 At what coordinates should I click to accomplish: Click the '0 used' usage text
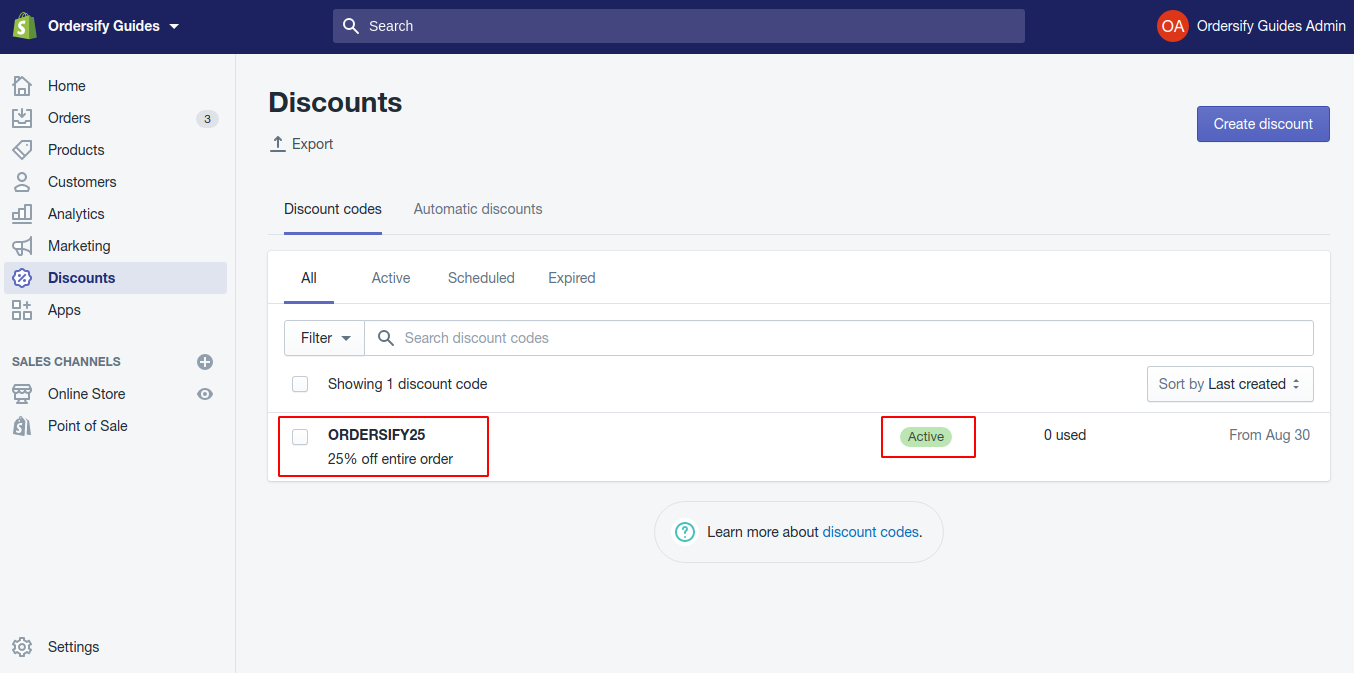pyautogui.click(x=1065, y=435)
